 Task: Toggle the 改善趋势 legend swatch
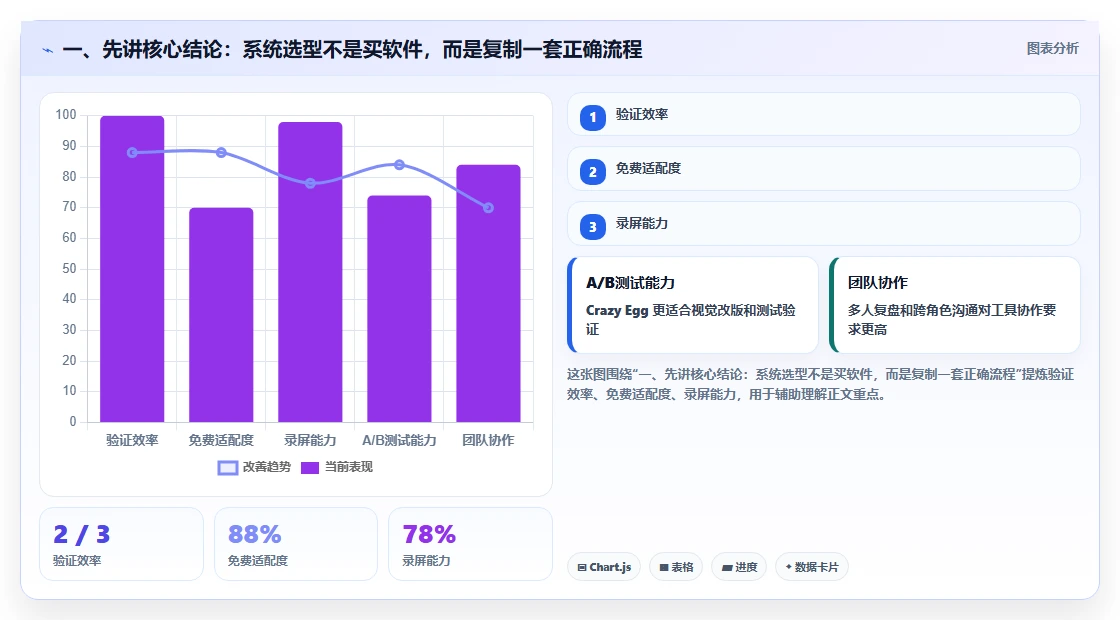click(227, 468)
